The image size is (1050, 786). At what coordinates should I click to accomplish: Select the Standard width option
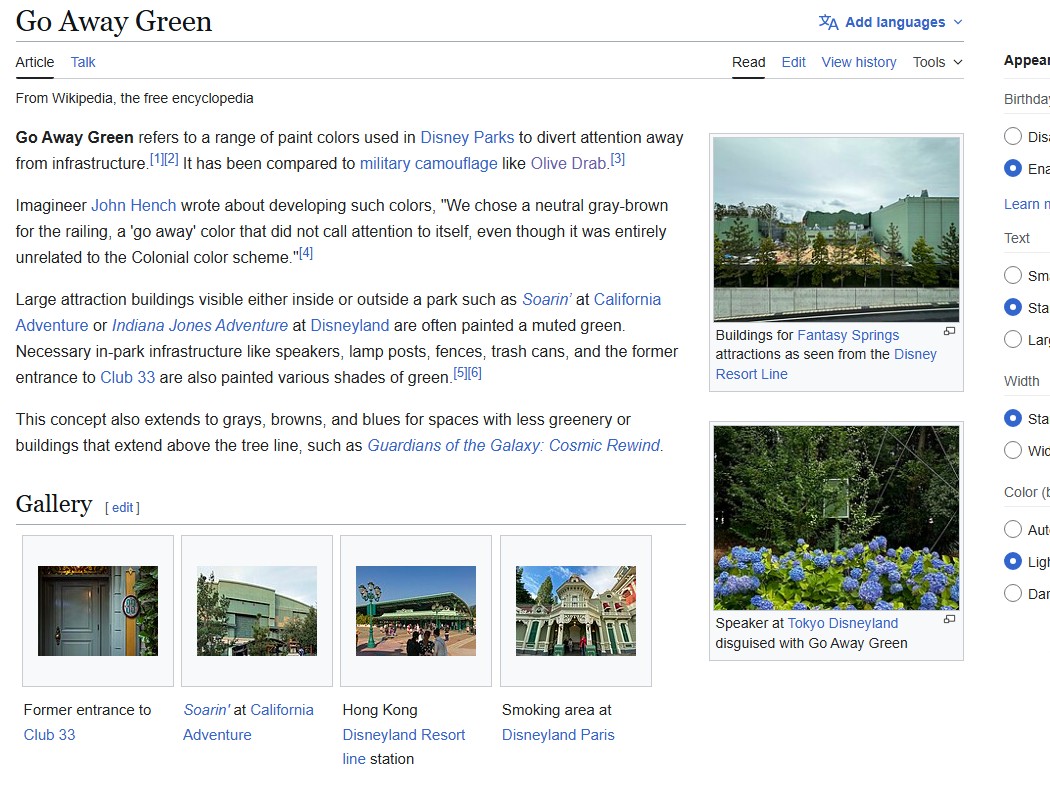tap(1013, 418)
